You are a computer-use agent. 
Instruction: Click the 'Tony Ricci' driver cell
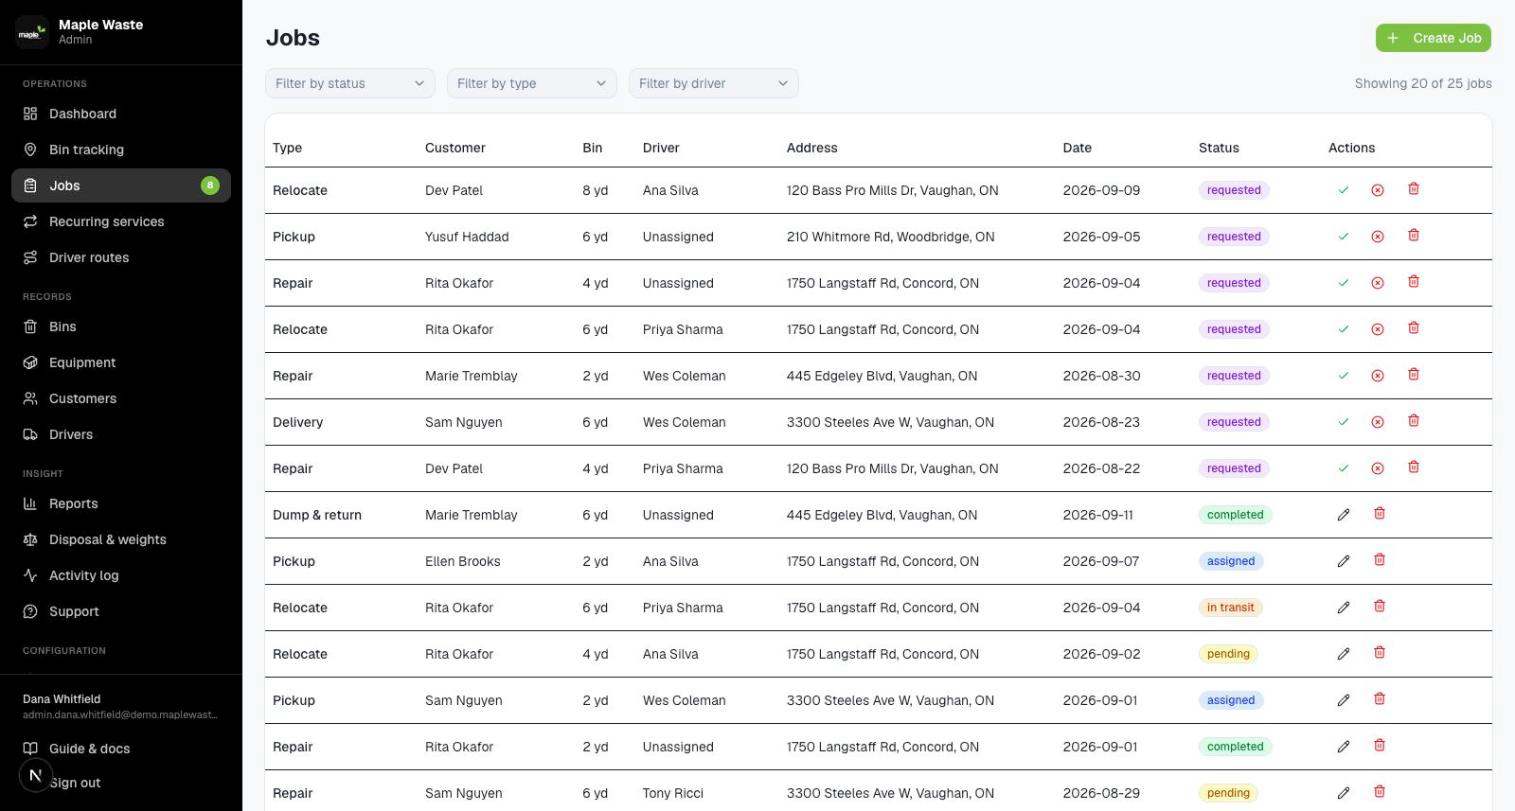673,793
